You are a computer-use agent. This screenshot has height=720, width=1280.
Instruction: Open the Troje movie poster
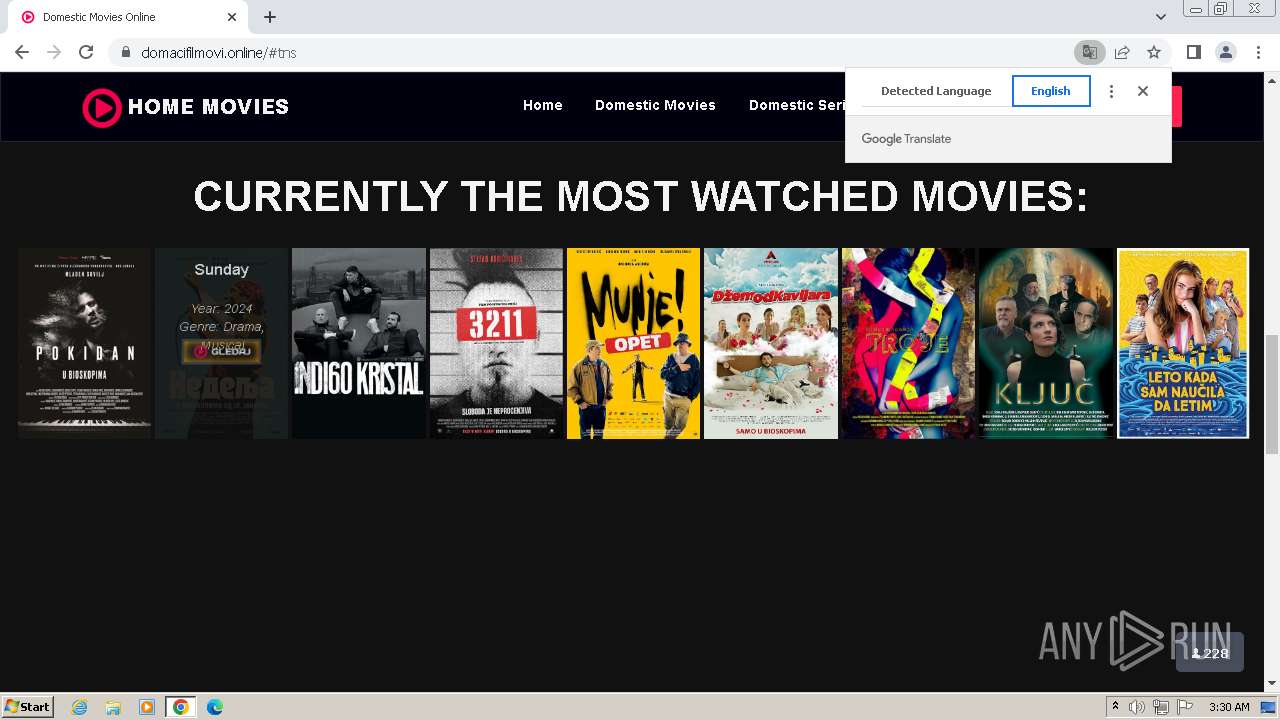[908, 343]
